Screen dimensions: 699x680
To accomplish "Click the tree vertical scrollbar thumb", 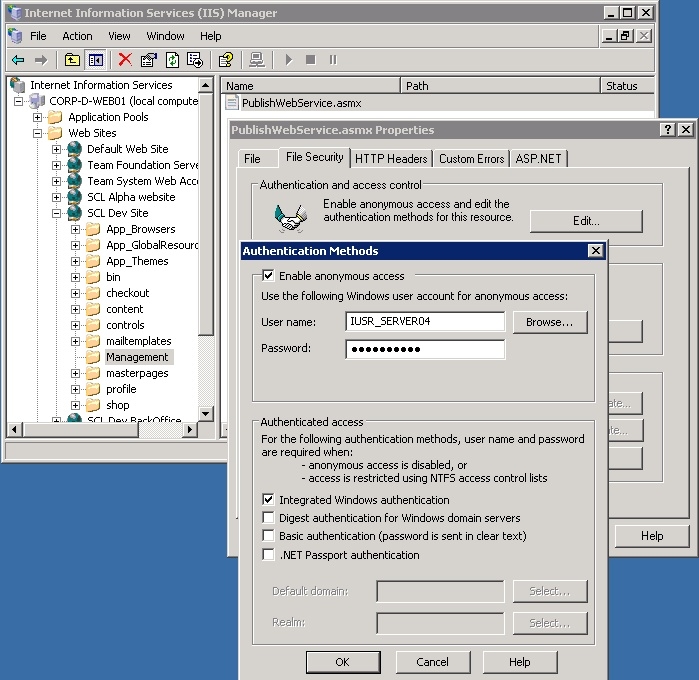I will 206,214.
